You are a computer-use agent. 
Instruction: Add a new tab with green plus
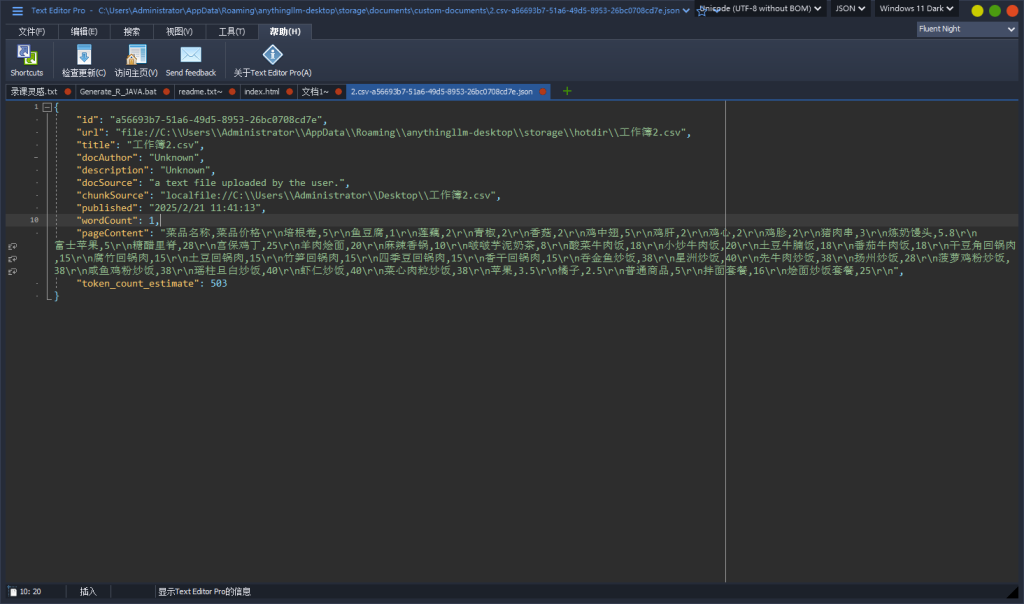coord(568,91)
